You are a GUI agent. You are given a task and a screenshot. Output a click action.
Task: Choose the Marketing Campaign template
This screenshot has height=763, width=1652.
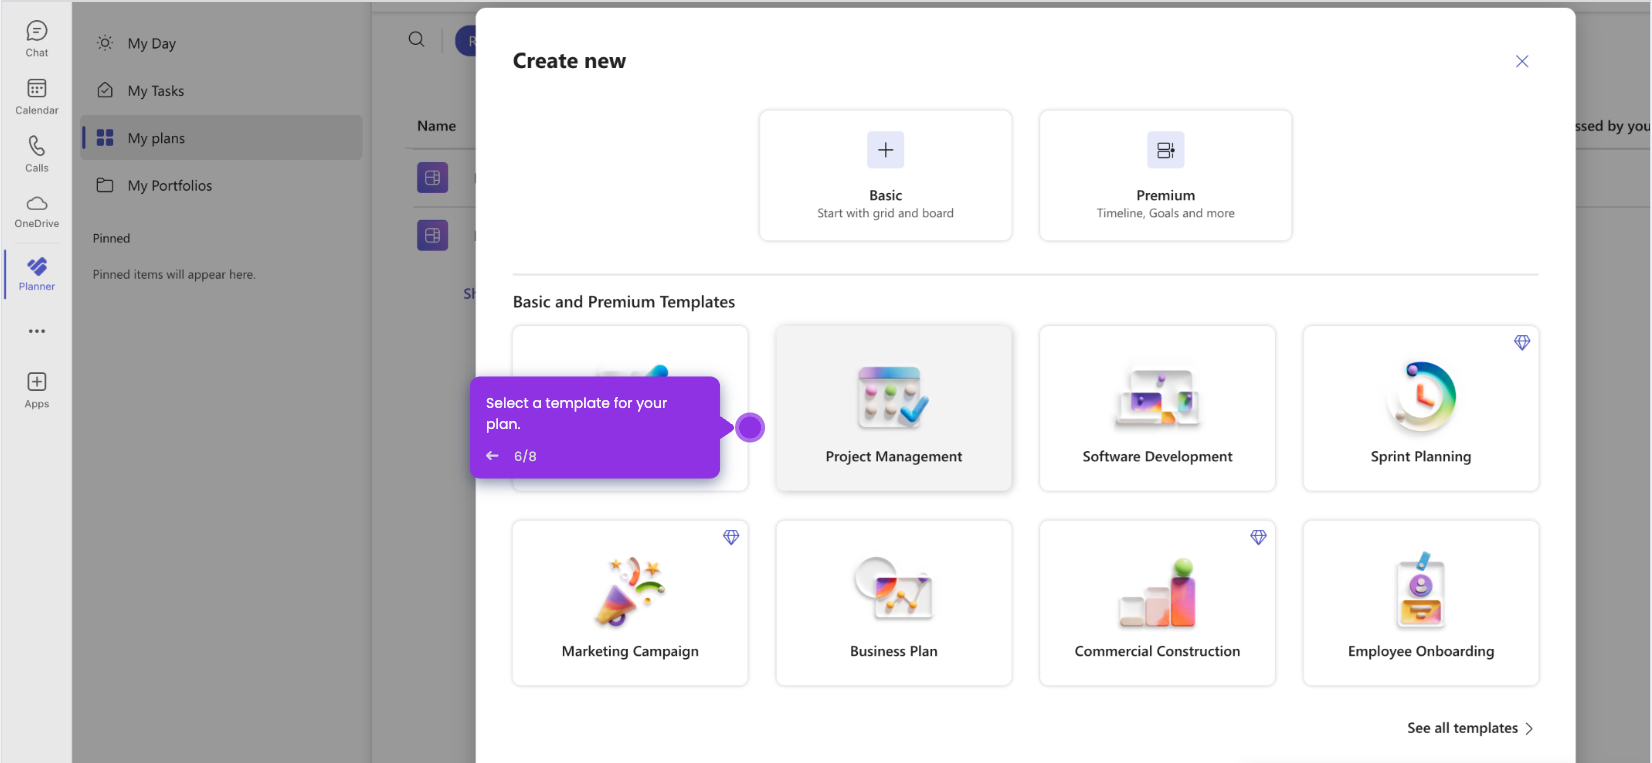[630, 603]
